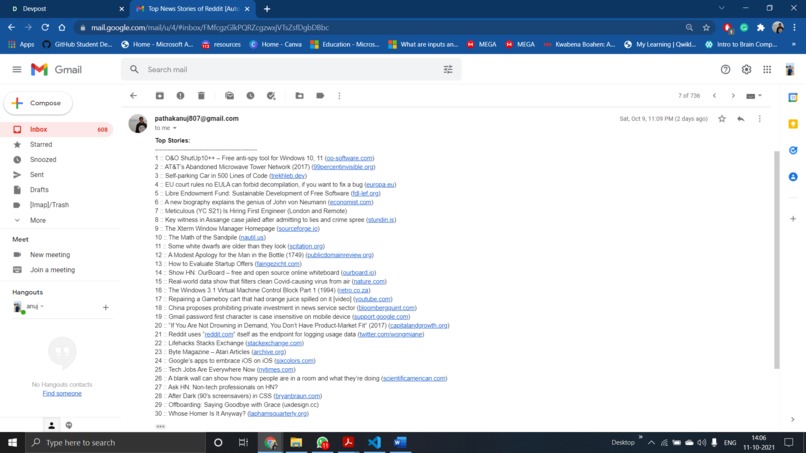Click browser address bar
This screenshot has width=806, height=453.
coord(380,27)
